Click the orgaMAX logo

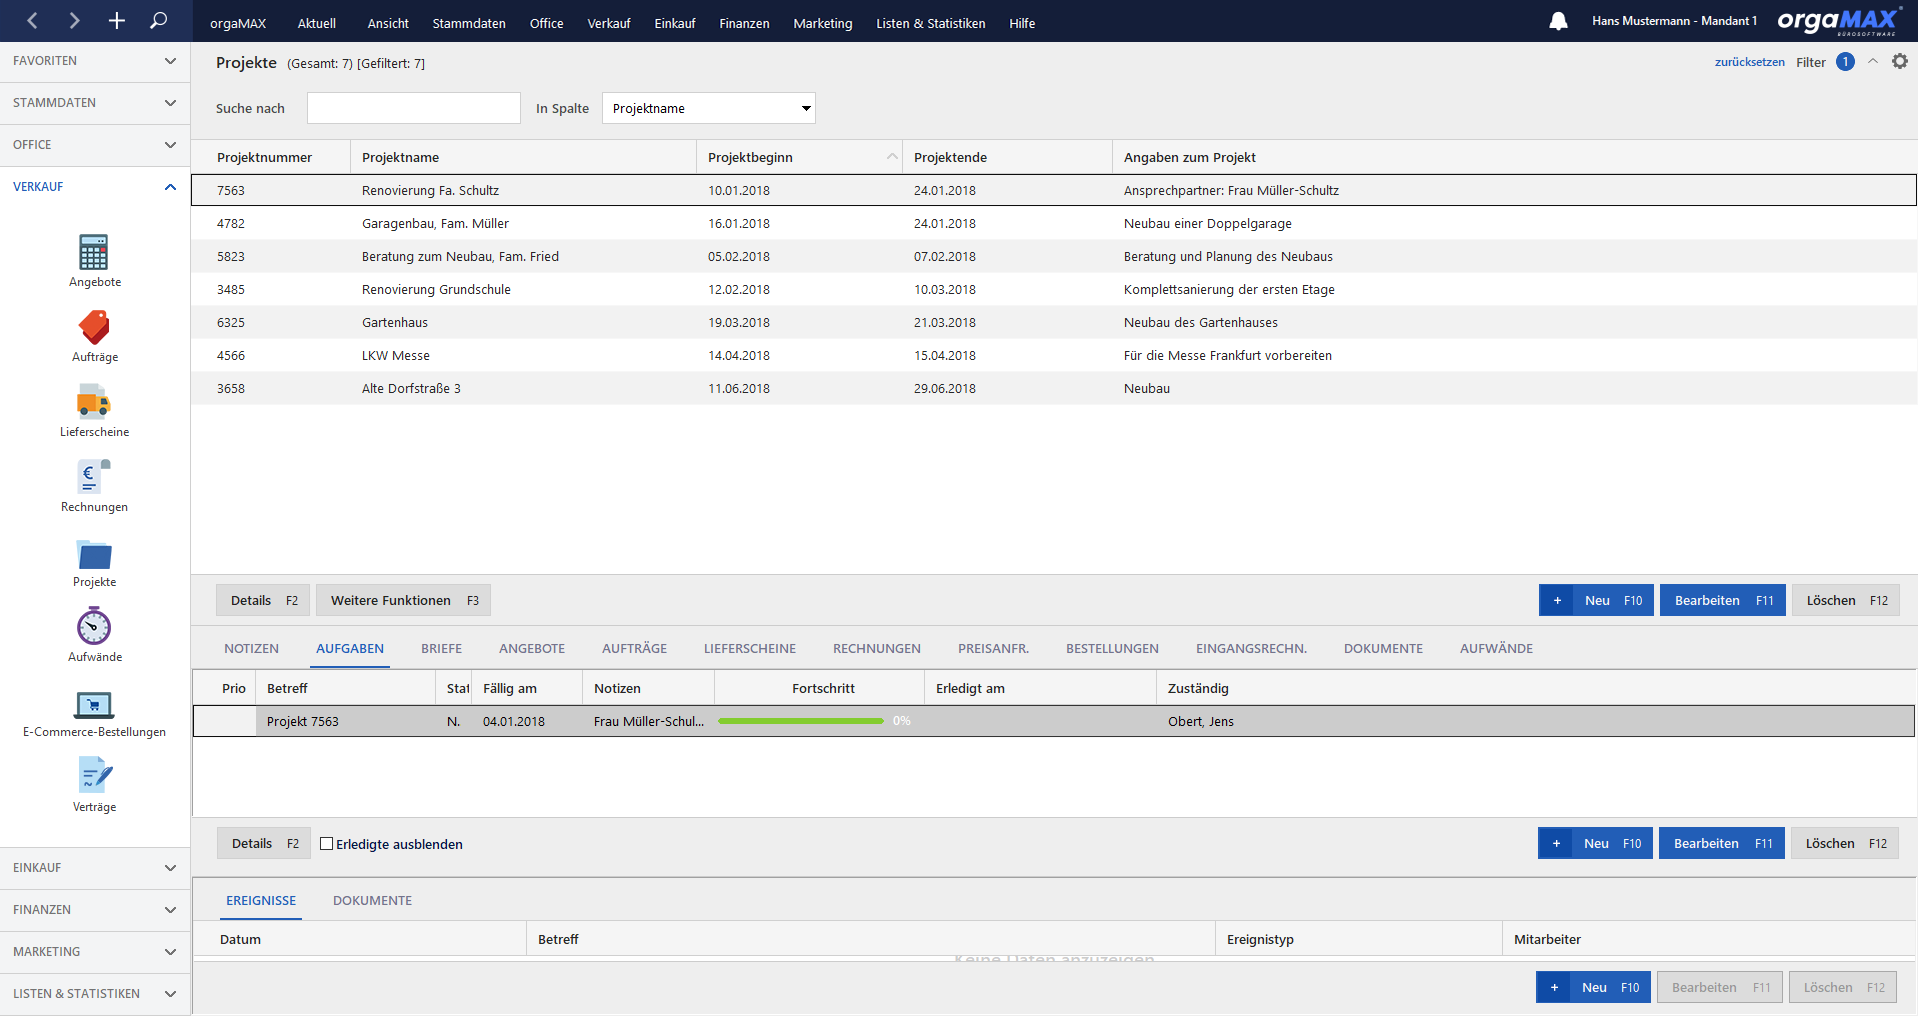point(1839,21)
